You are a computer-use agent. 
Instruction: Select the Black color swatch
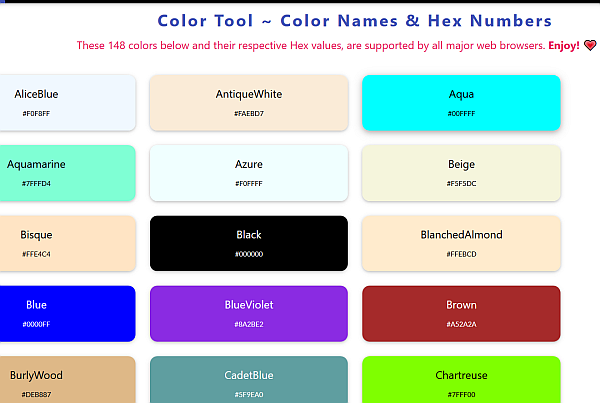tap(249, 243)
